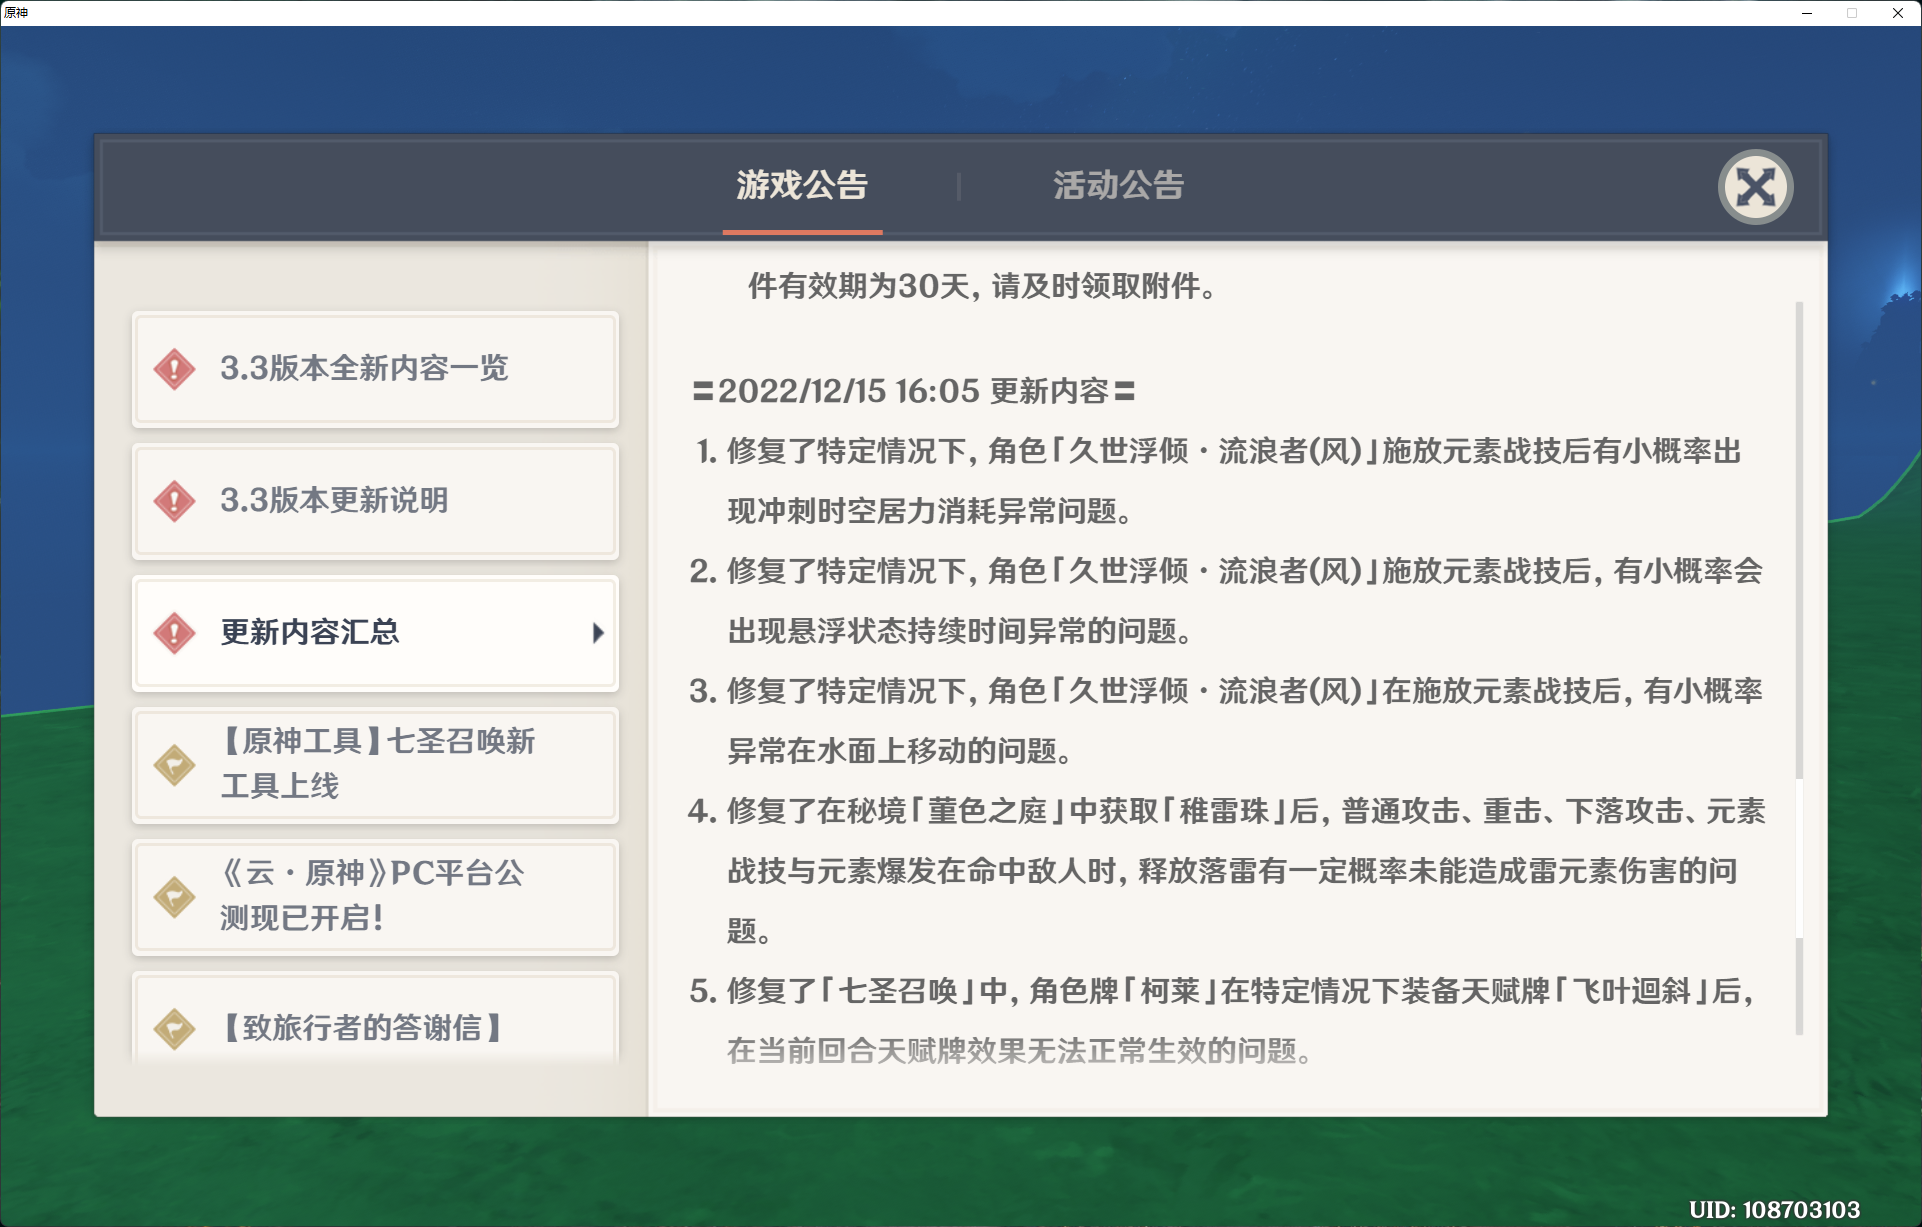Select the 游戏公告 tab
1922x1227 pixels.
(x=802, y=185)
